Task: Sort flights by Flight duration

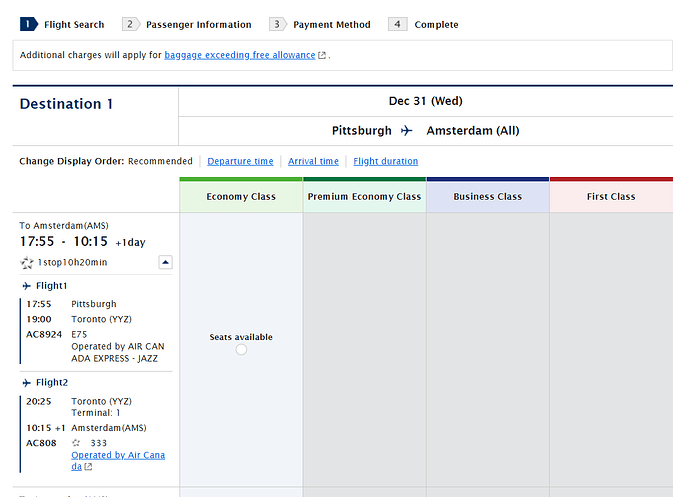Action: tap(385, 161)
